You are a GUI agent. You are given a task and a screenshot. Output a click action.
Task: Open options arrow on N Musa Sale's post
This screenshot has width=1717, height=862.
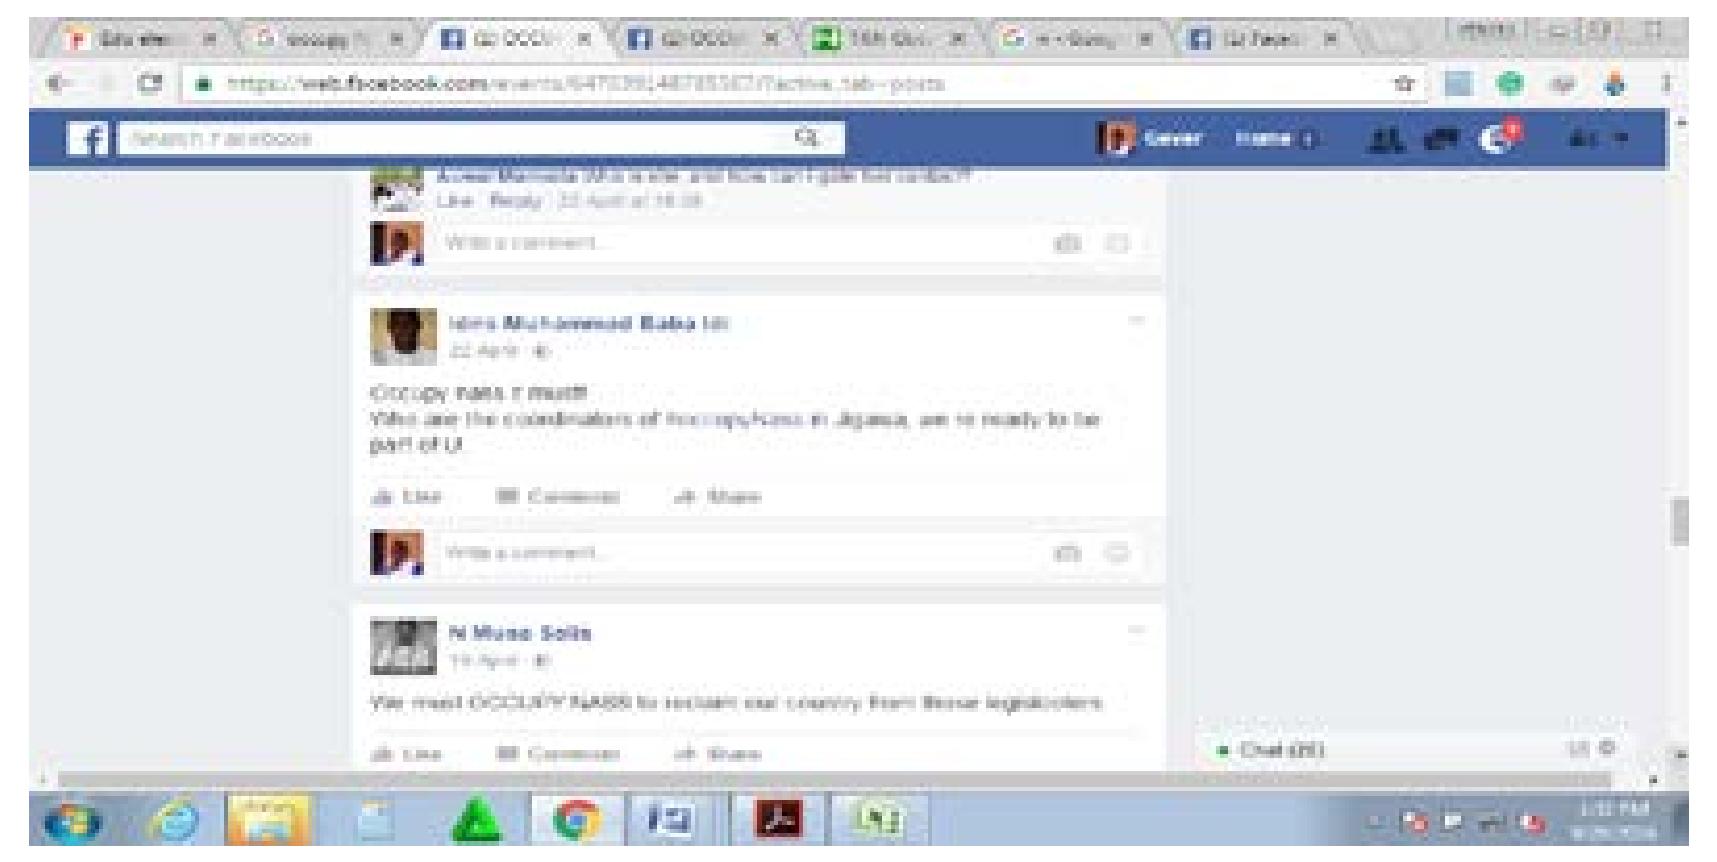click(1135, 630)
